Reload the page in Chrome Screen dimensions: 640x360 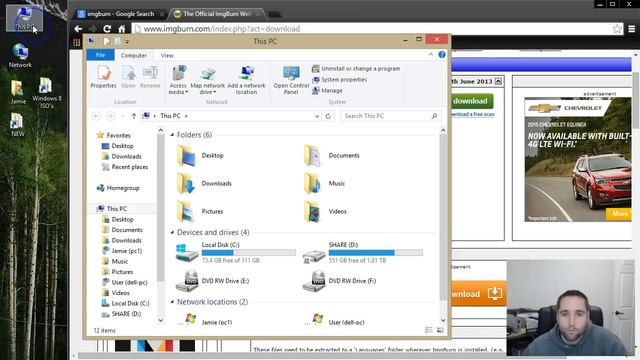pos(107,29)
